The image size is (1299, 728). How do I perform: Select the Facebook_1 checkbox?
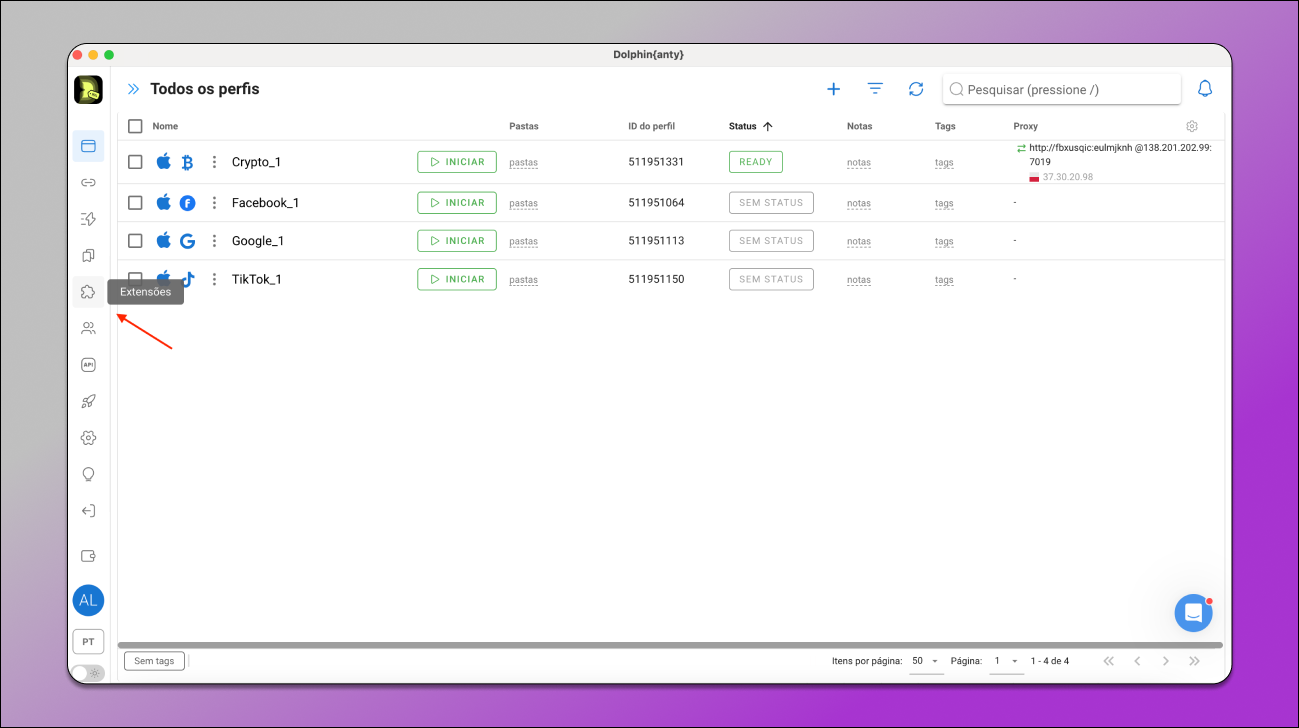tap(135, 203)
